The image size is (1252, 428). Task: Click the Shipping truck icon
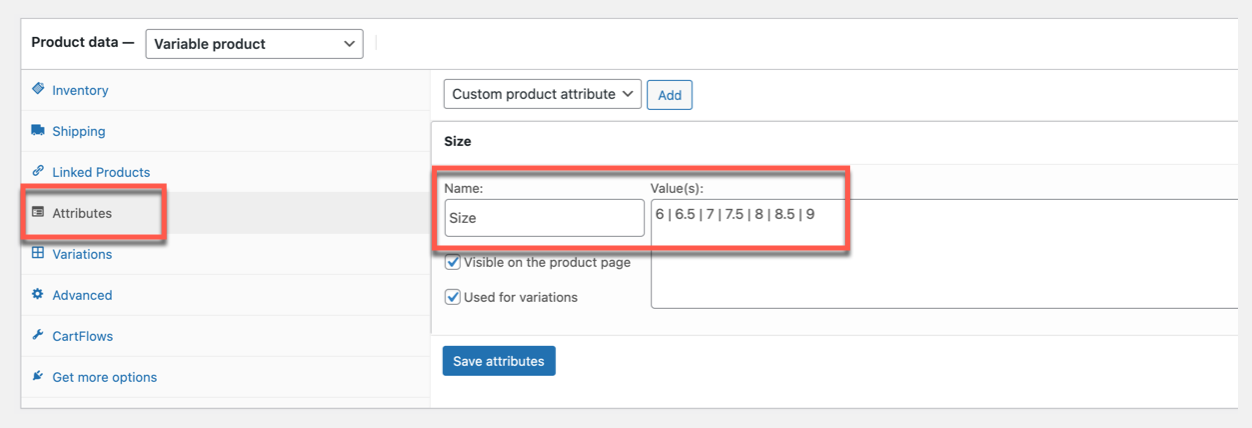38,130
